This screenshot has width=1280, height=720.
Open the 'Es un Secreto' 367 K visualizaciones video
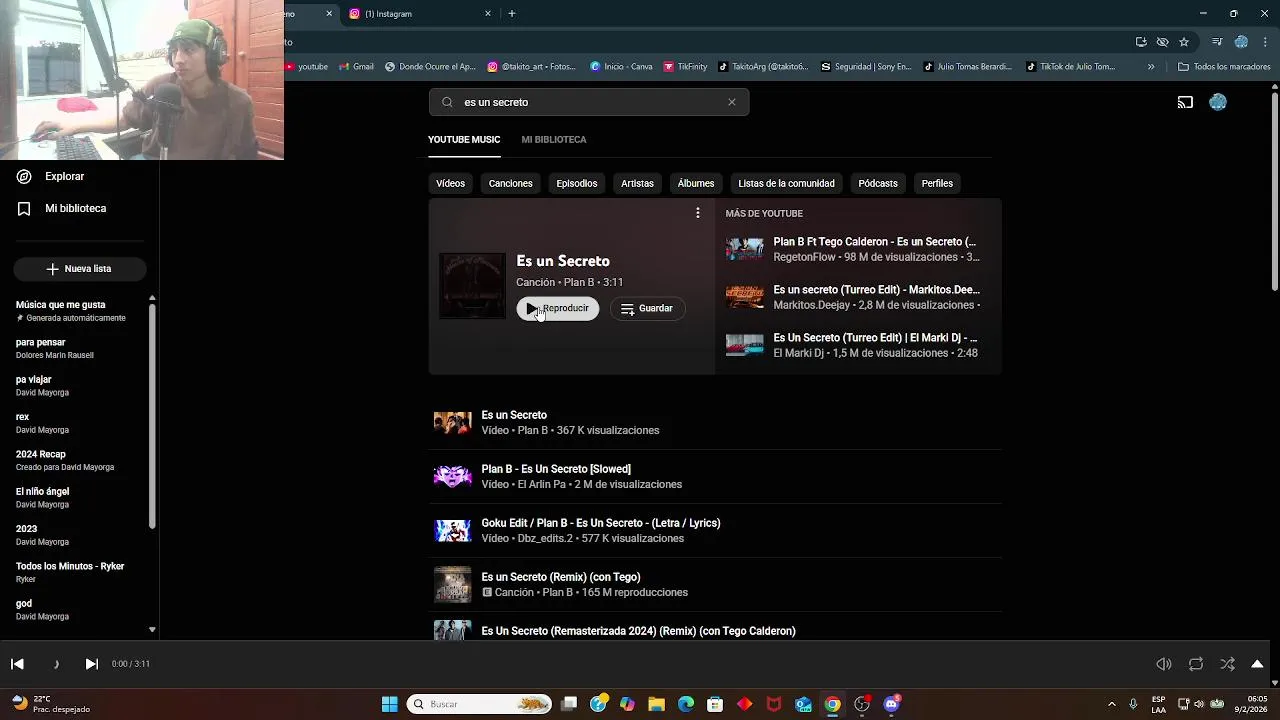[x=715, y=423]
